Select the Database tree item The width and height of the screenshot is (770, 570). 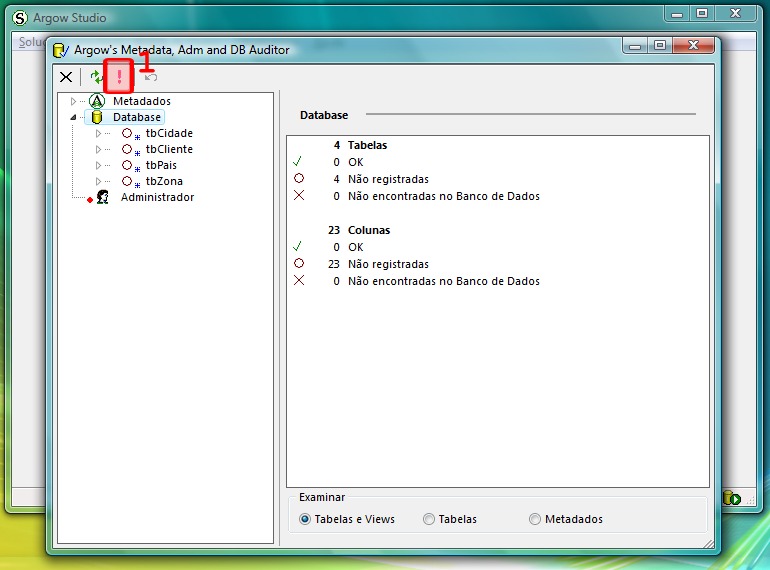tap(137, 117)
